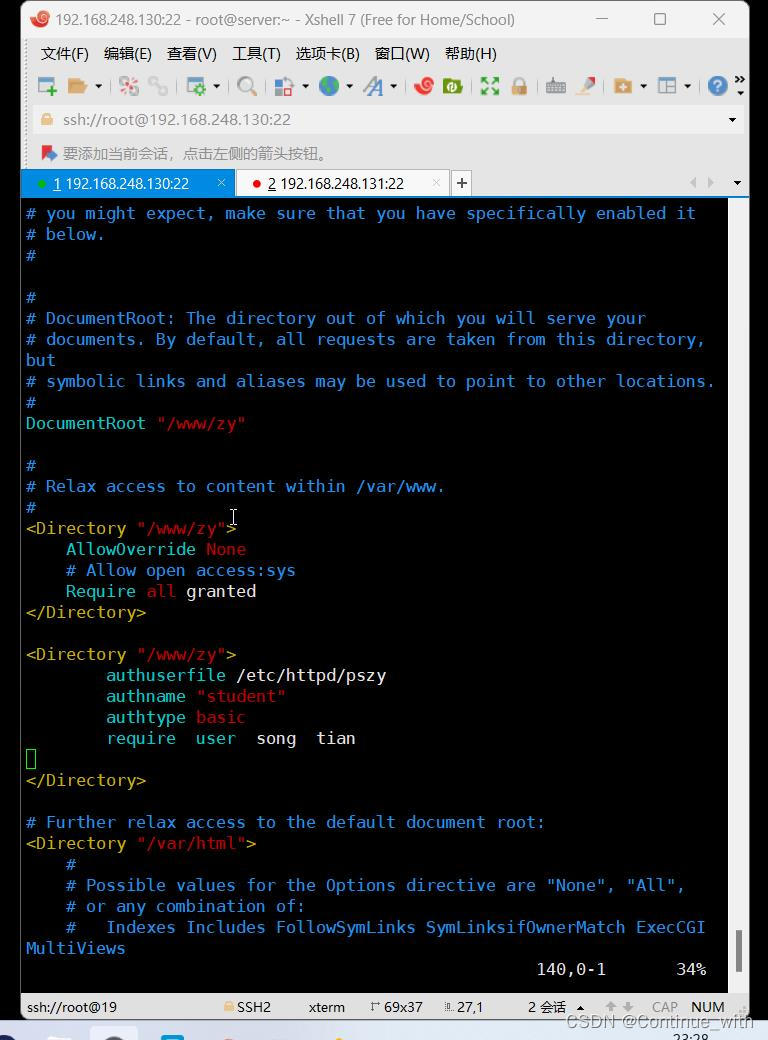Click the folder with plus icon
This screenshot has height=1040, width=768.
622,86
